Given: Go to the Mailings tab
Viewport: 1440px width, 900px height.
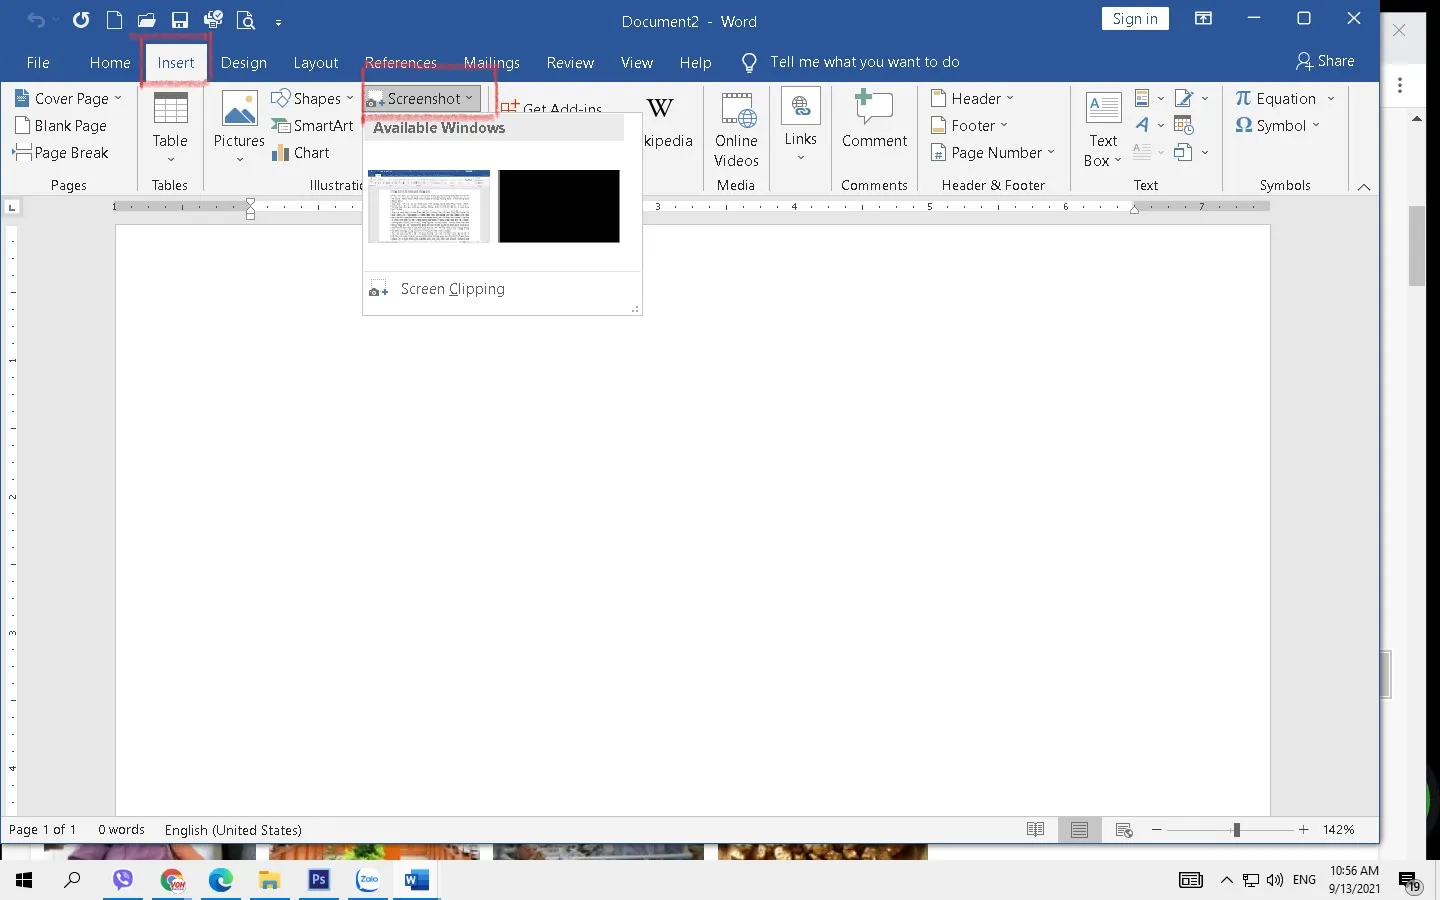Looking at the screenshot, I should (492, 62).
